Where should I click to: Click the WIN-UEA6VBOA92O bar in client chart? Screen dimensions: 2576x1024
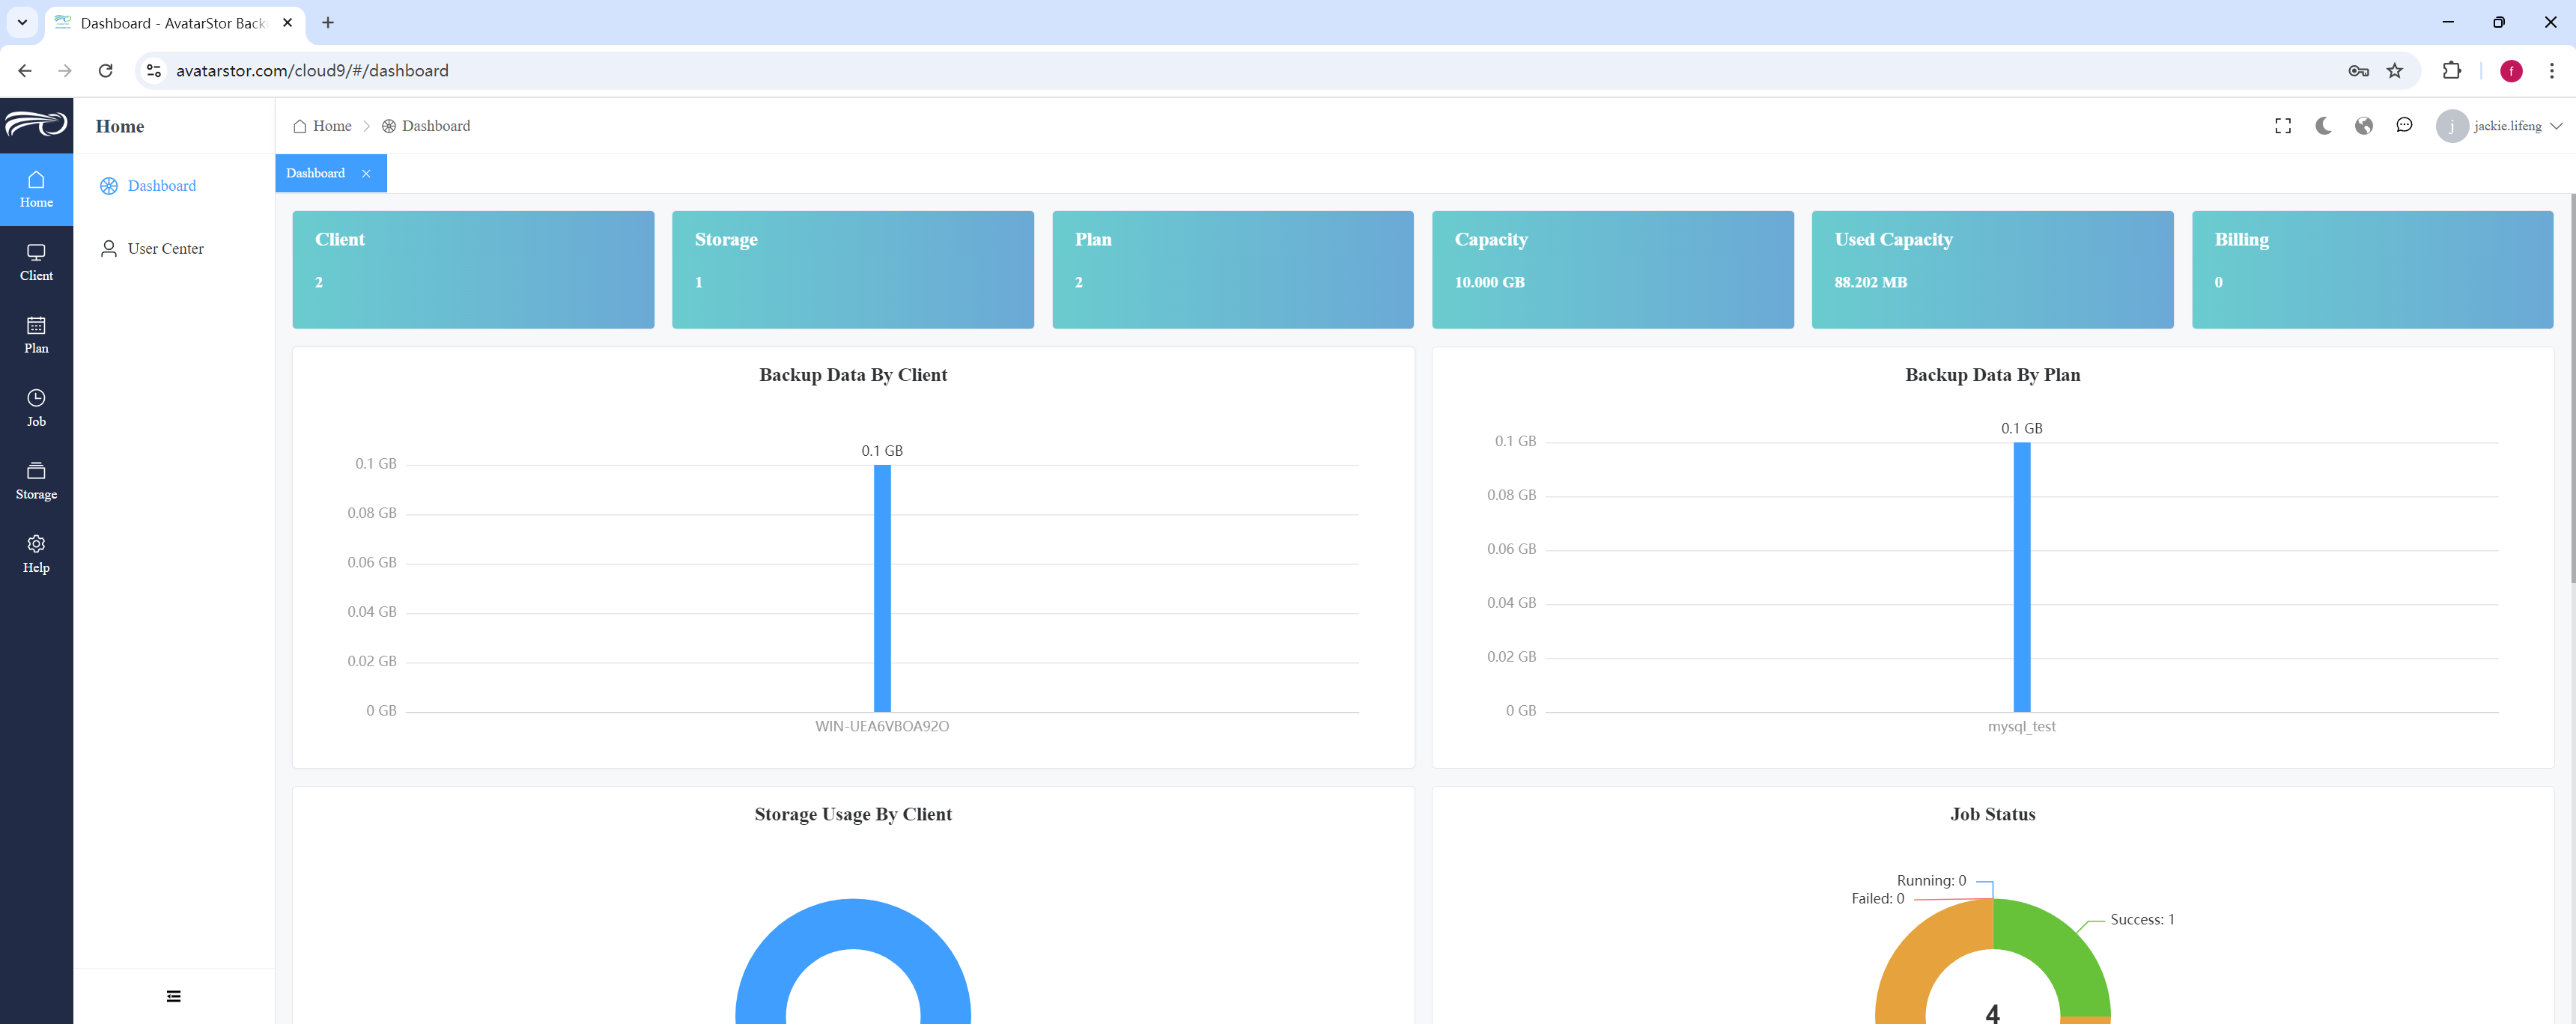(x=882, y=588)
